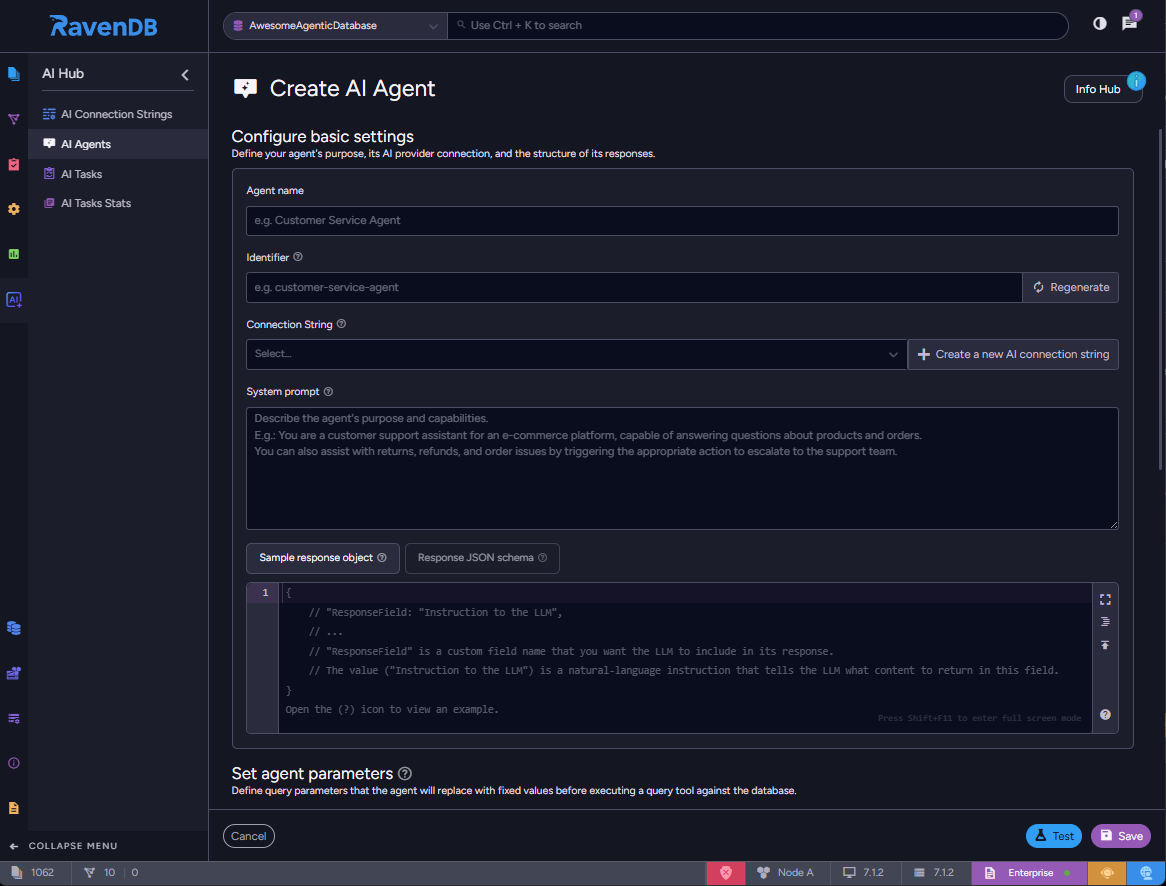Open the running queries icon in the left rail
This screenshot has height=886, width=1166.
point(13,719)
